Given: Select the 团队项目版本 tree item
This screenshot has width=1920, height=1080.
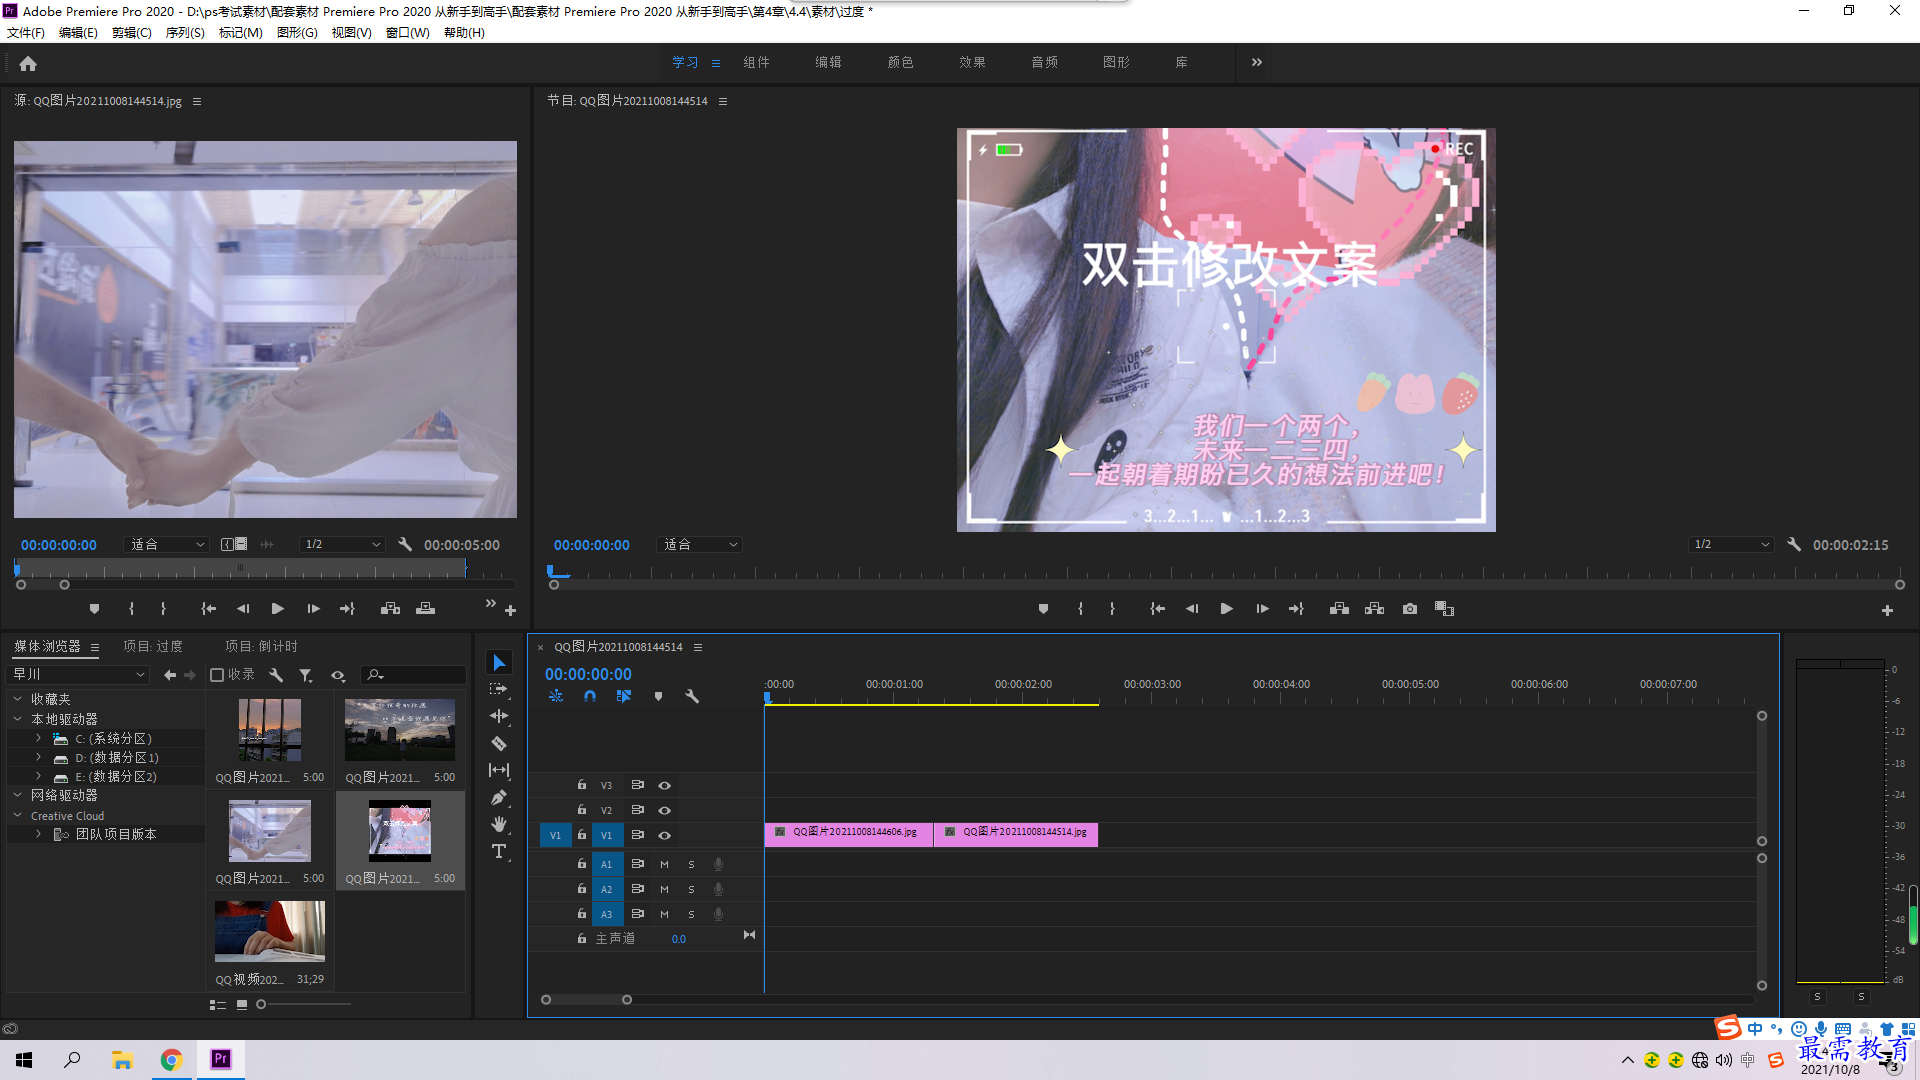Looking at the screenshot, I should pyautogui.click(x=116, y=834).
